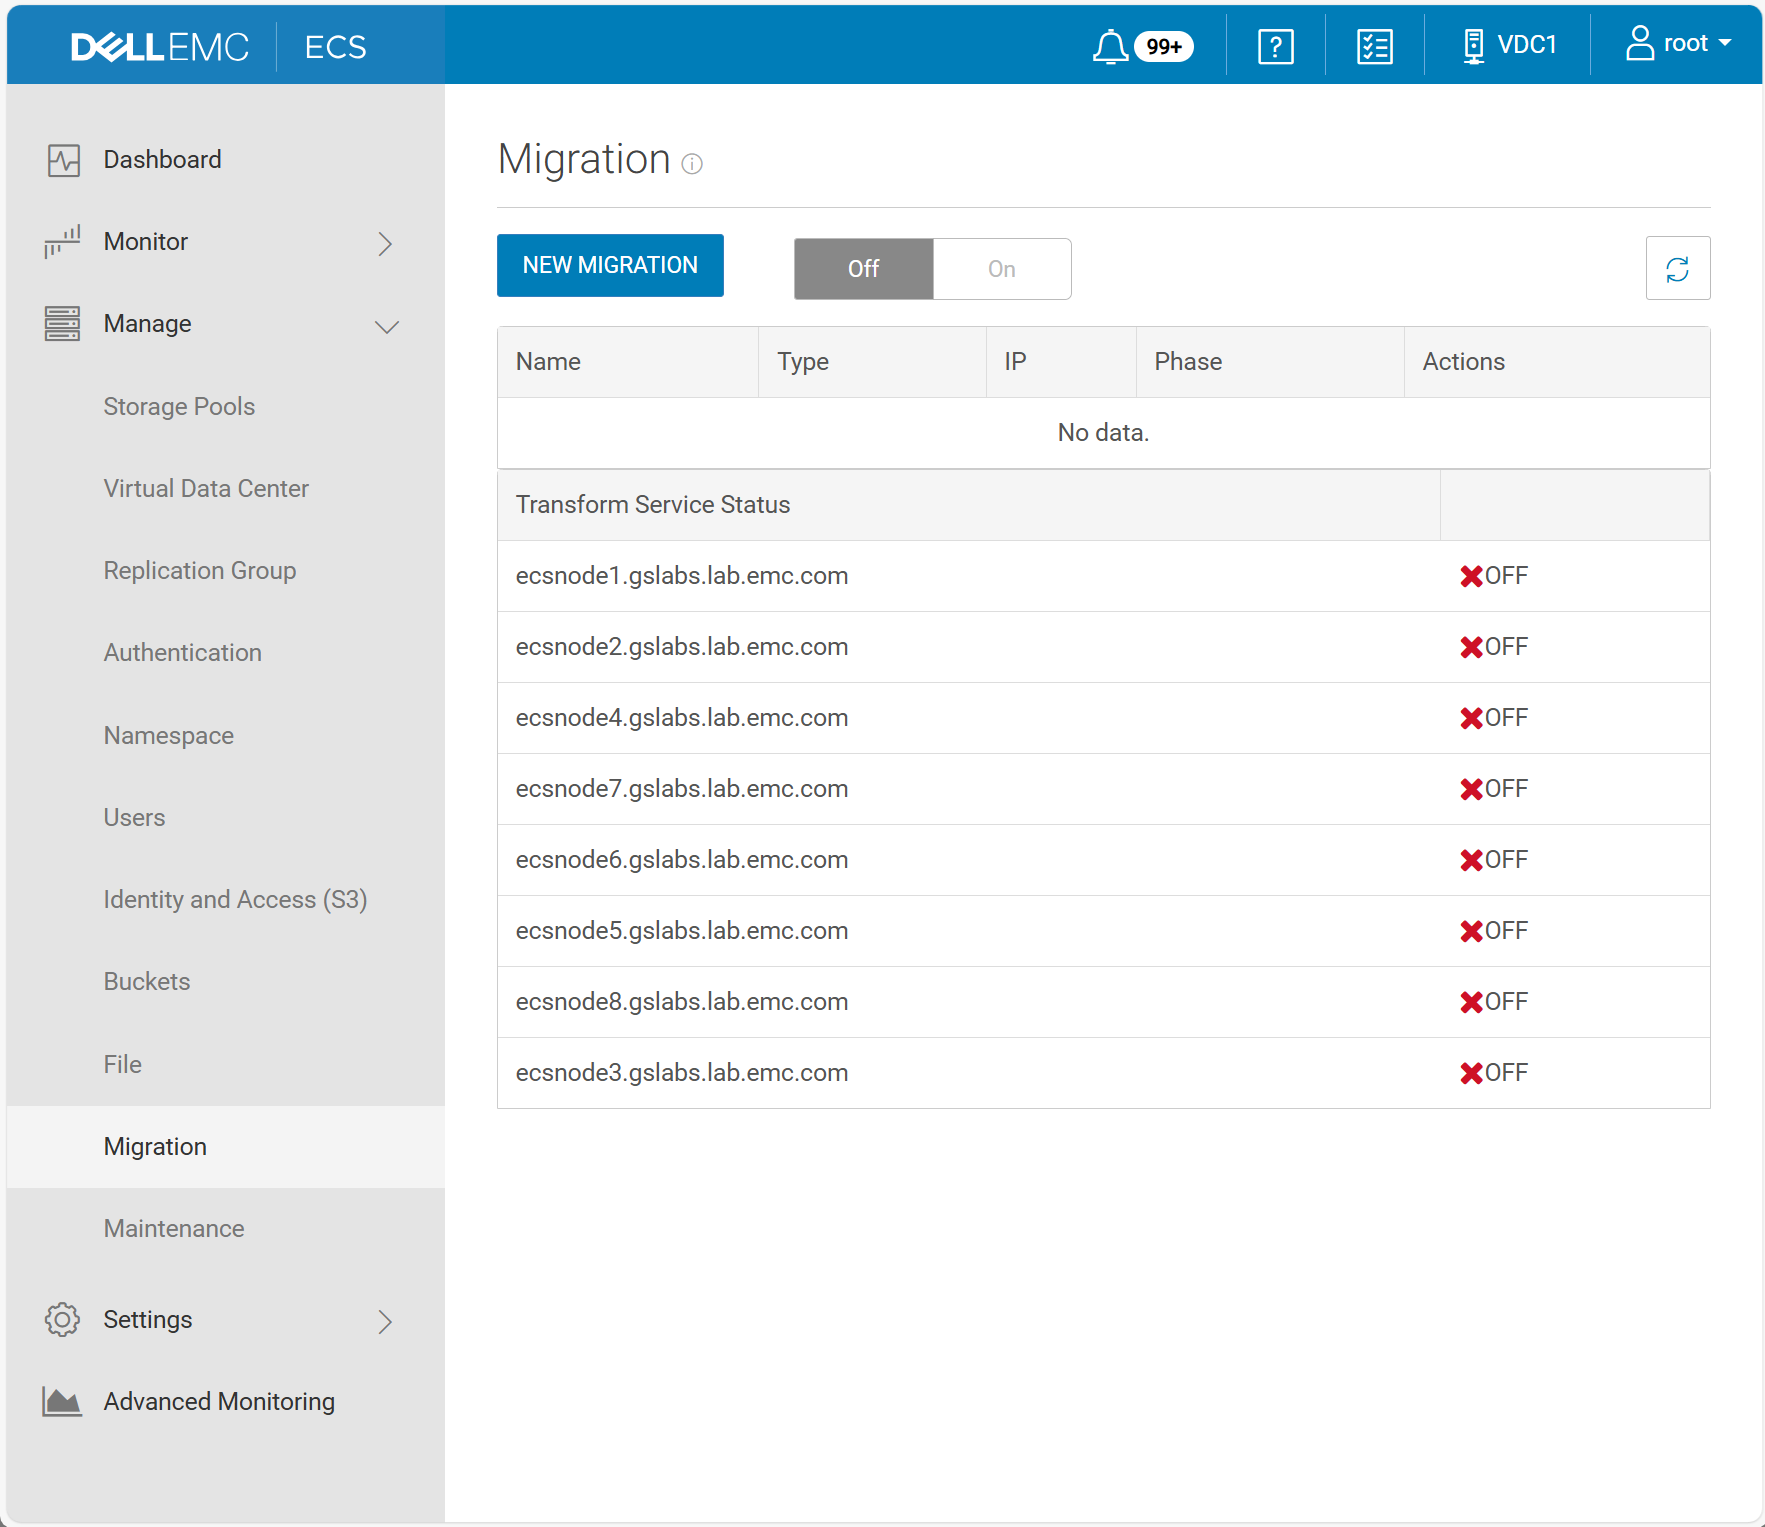
Task: Click the Dashboard chart icon
Action: pos(62,159)
